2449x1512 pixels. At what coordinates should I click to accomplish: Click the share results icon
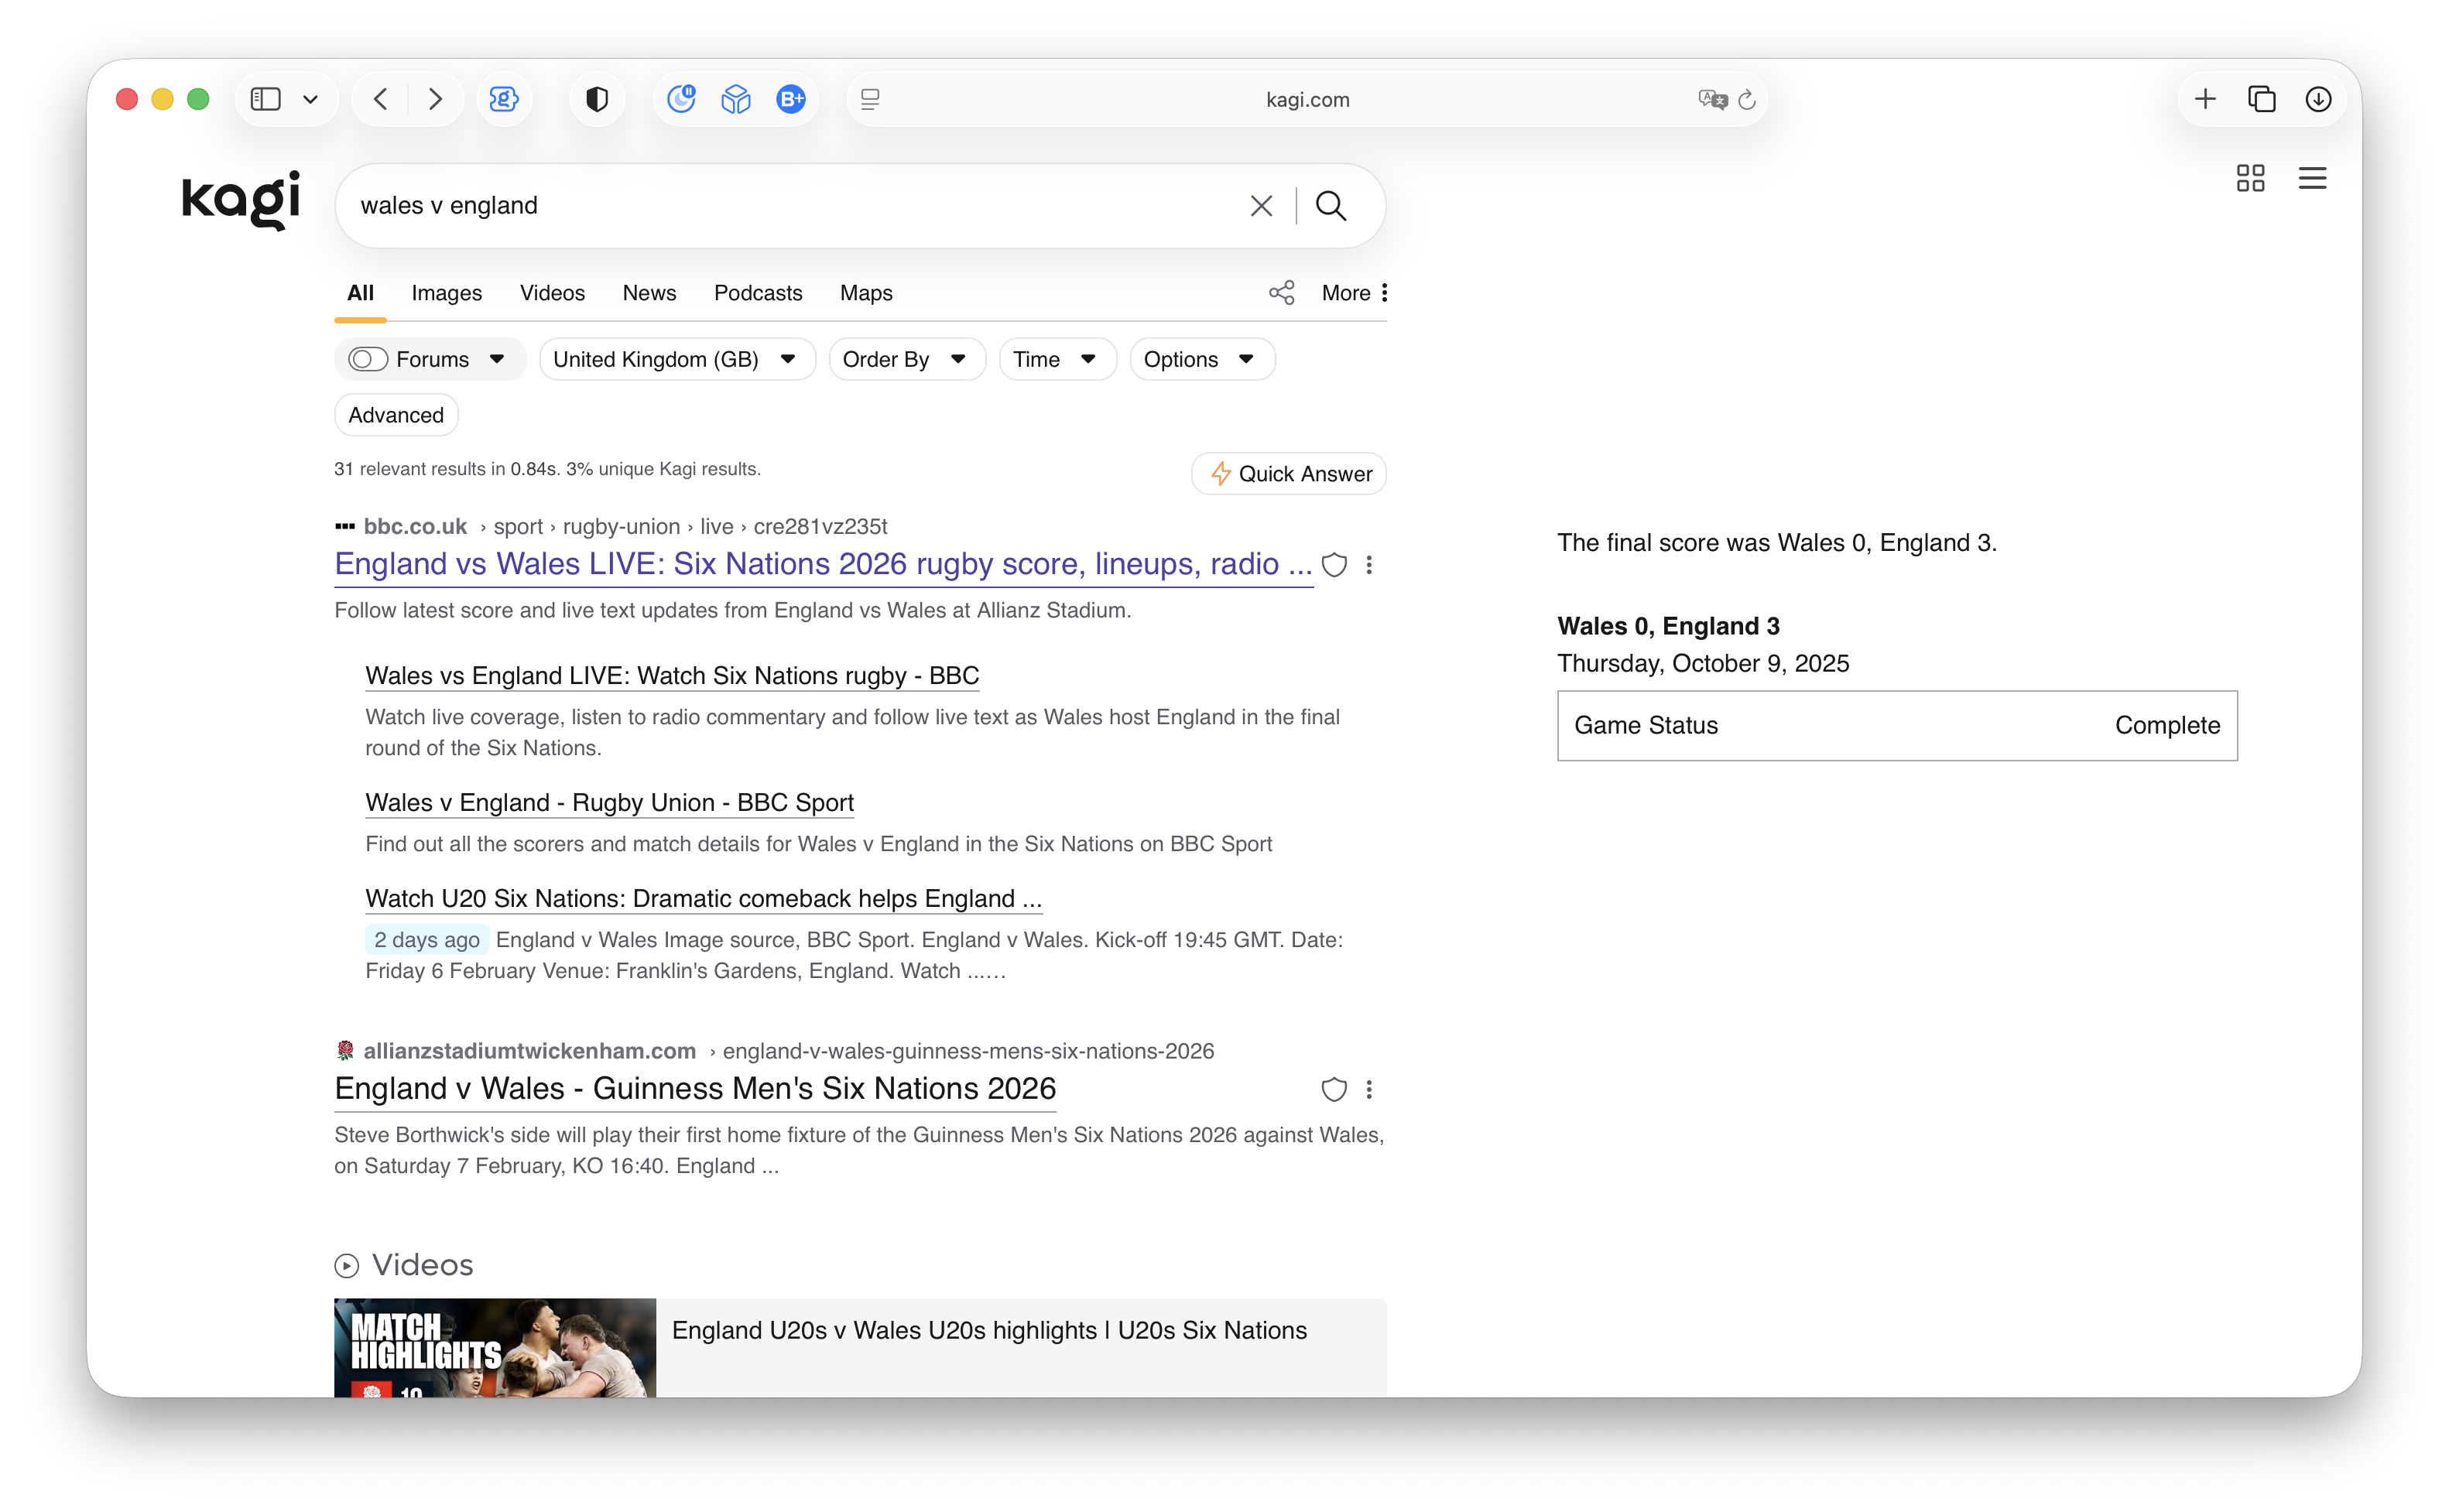(1281, 292)
